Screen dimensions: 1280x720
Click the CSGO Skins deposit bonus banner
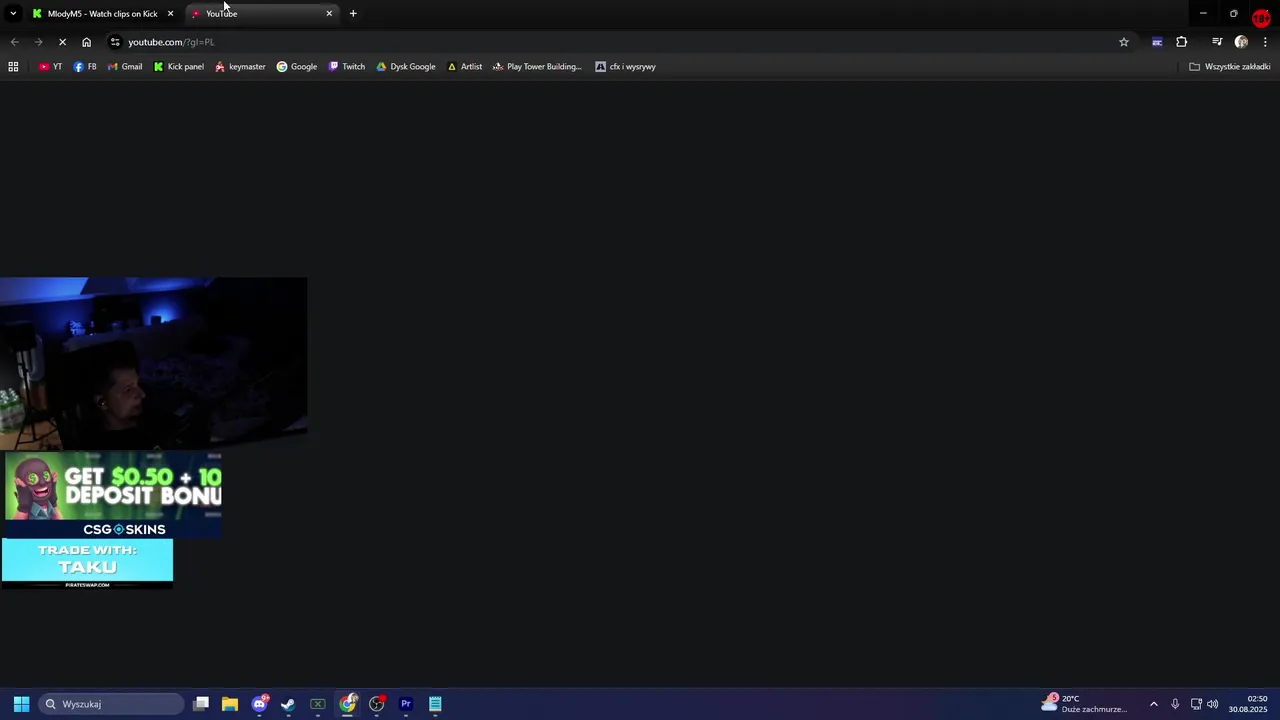[113, 494]
